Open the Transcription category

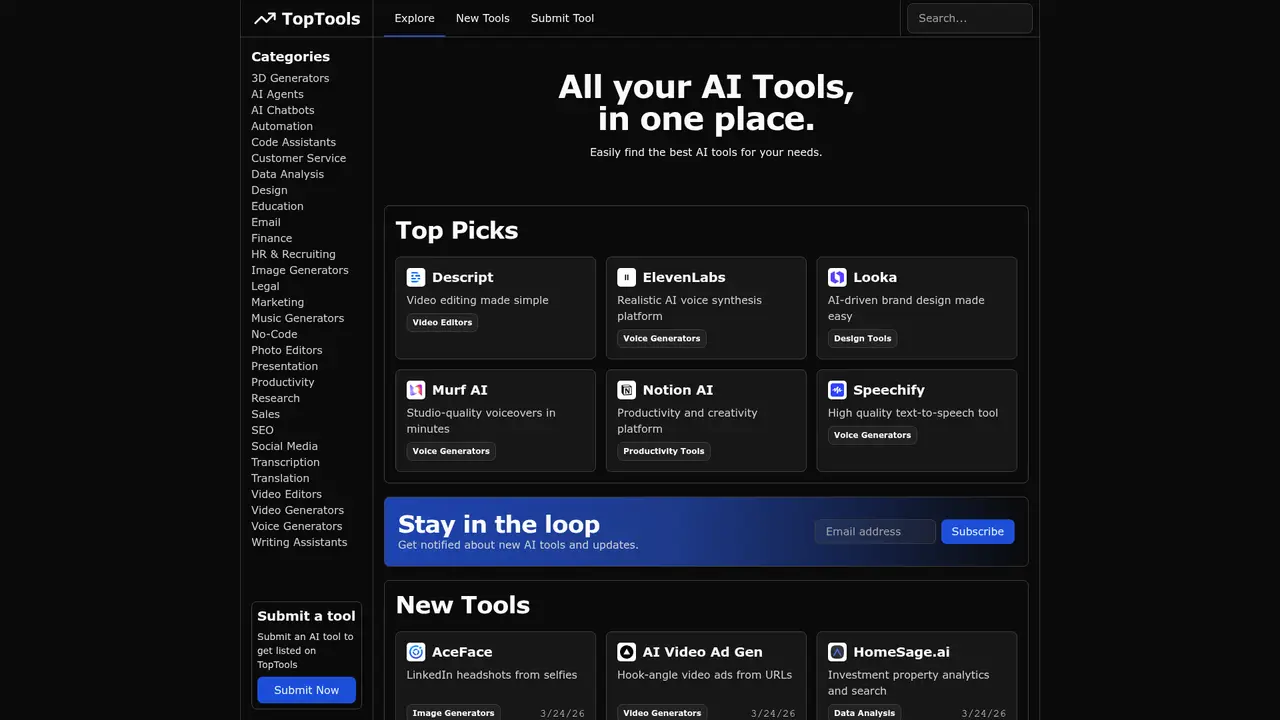click(x=285, y=462)
